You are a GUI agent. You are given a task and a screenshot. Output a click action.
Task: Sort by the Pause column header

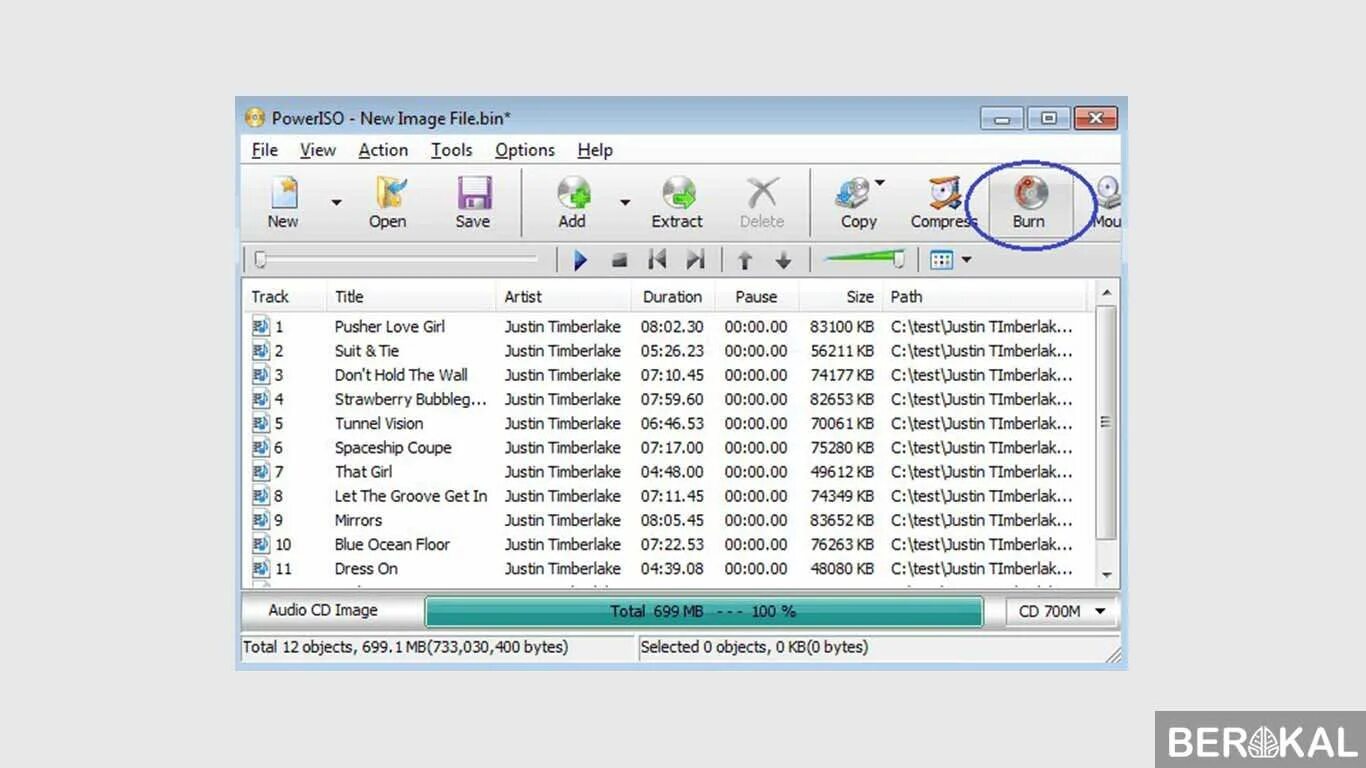point(757,297)
